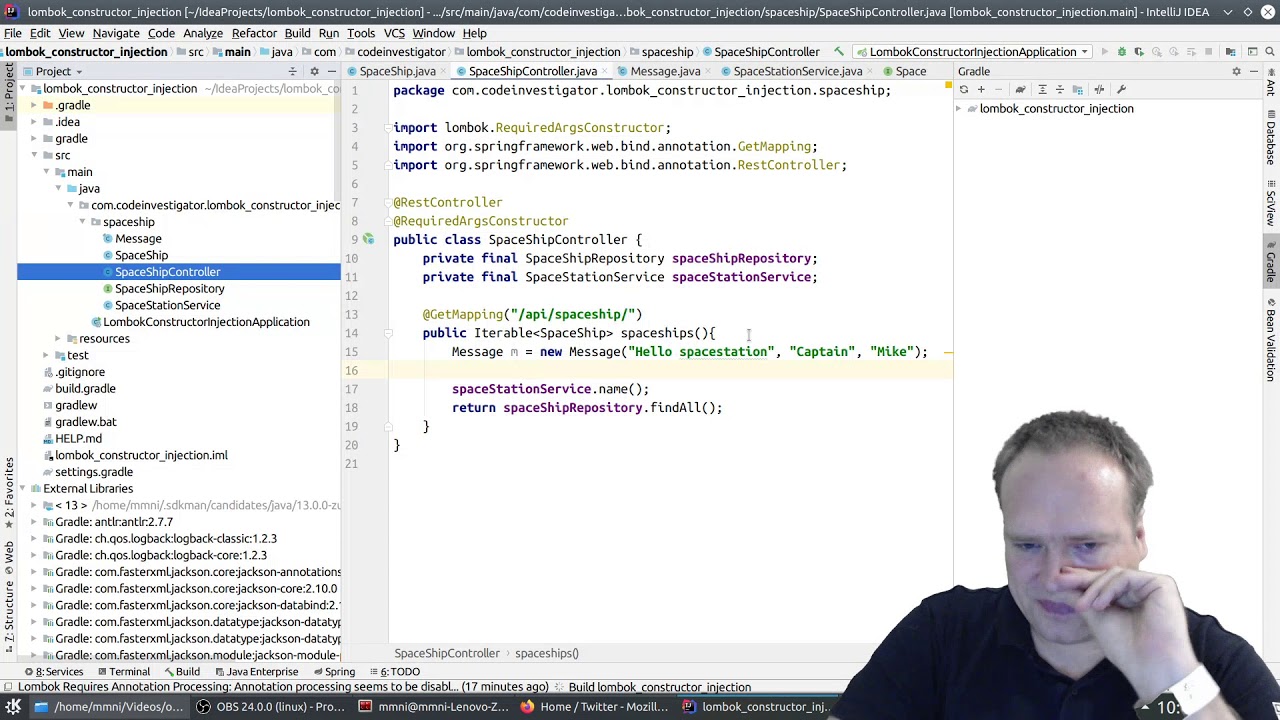
Task: Run the application with coverage icon
Action: pyautogui.click(x=1140, y=52)
